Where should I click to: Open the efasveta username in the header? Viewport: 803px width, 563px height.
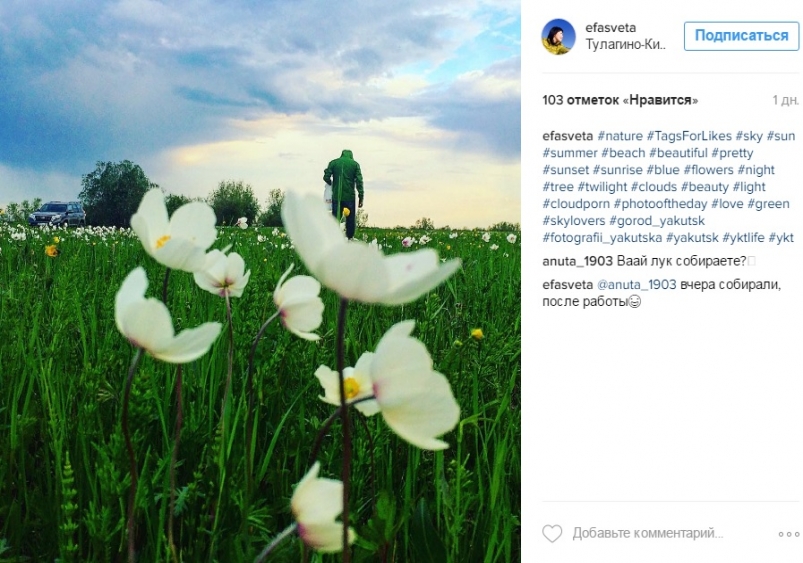click(x=610, y=28)
